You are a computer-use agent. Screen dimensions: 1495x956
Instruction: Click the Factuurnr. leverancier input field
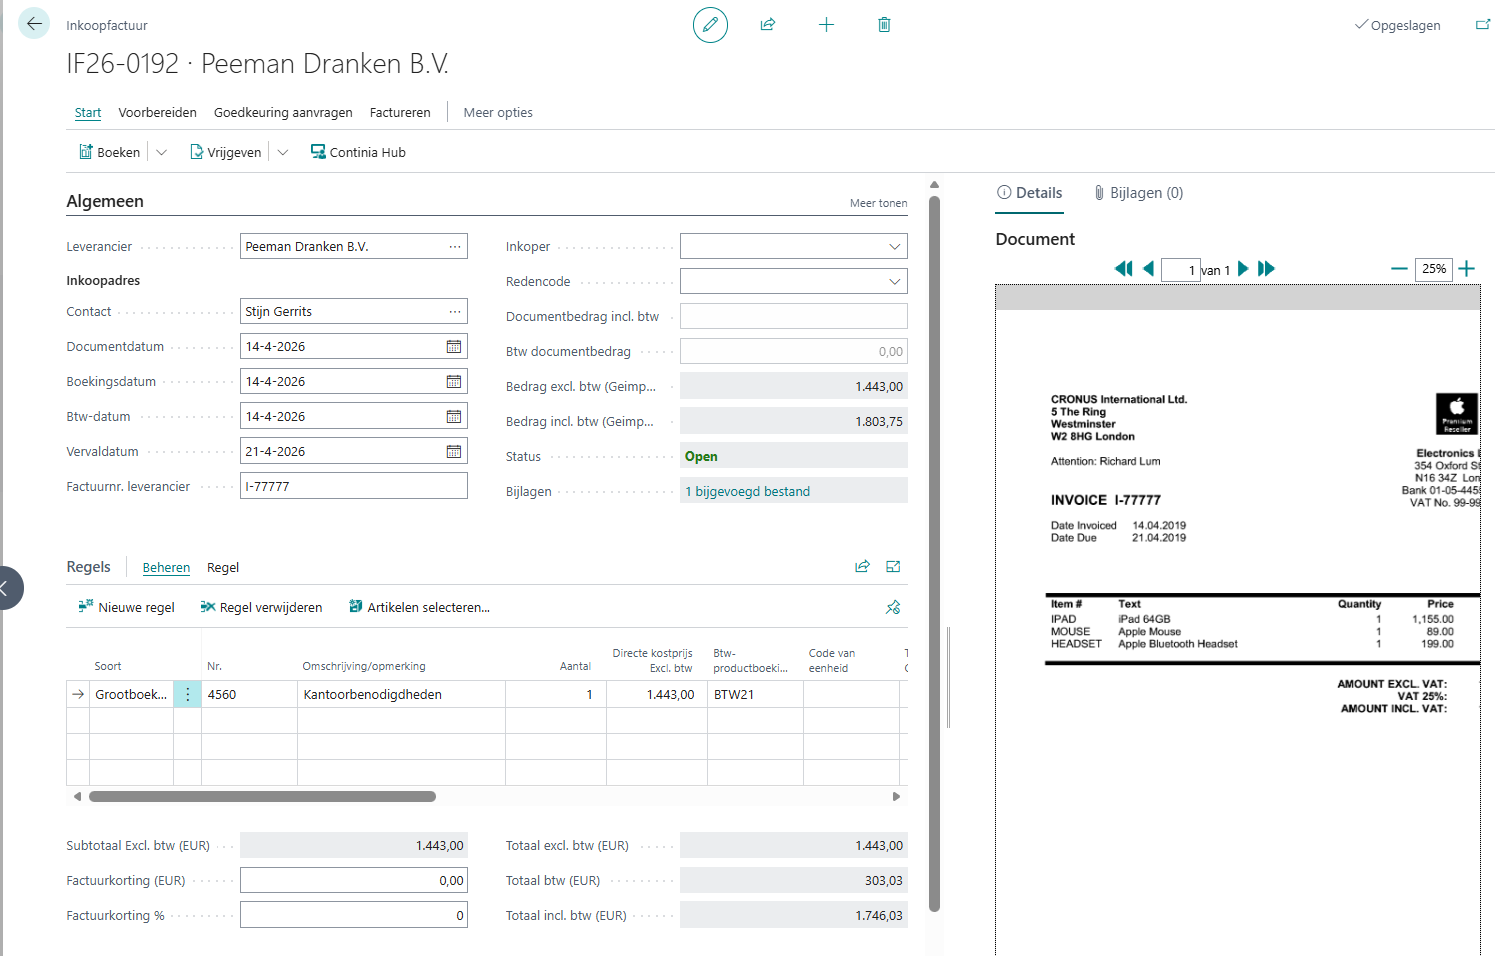(x=353, y=487)
